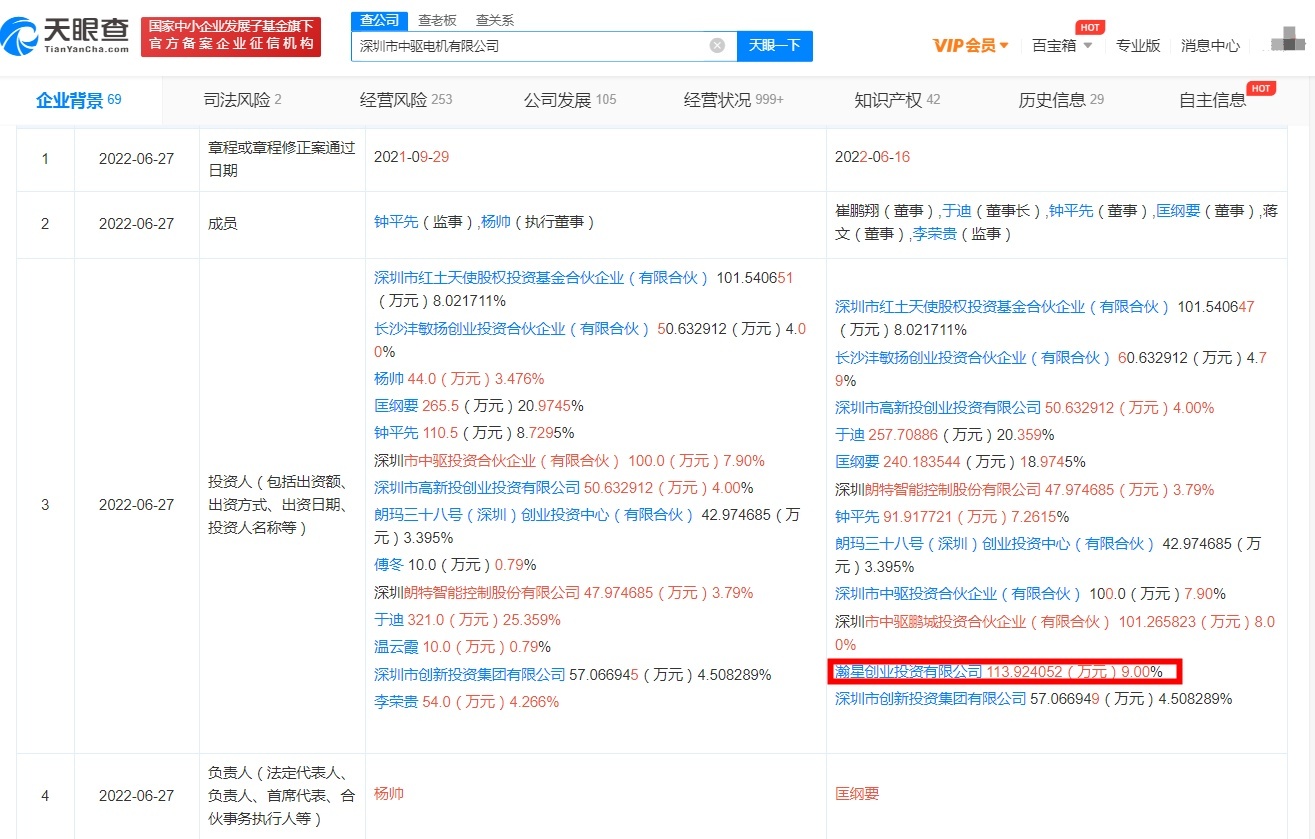The width and height of the screenshot is (1315, 839).
Task: Open the 司法风险 tab
Action: click(x=242, y=100)
